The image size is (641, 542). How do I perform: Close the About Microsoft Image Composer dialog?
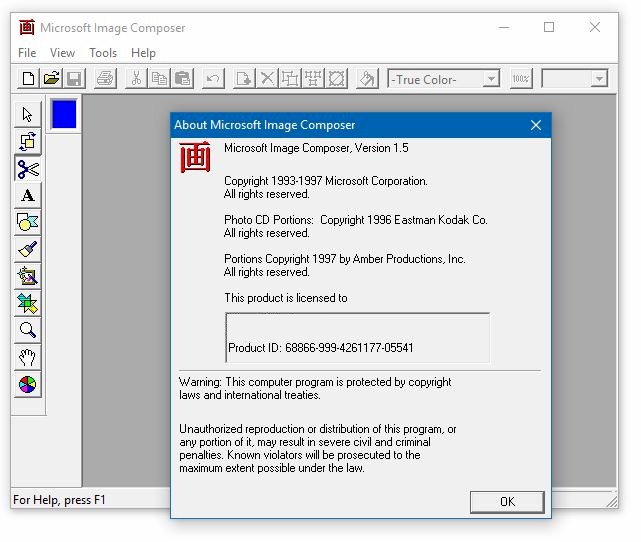pyautogui.click(x=536, y=125)
